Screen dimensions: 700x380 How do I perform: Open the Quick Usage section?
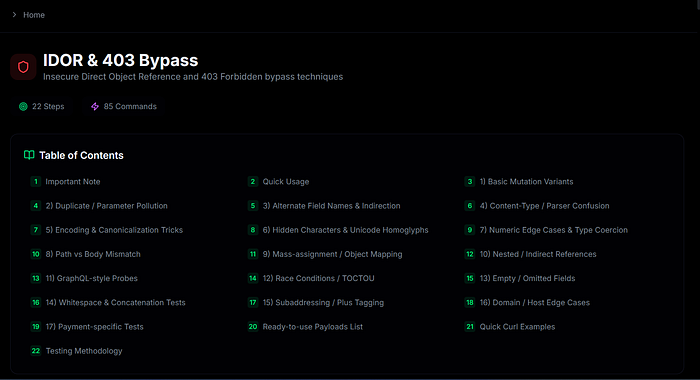(286, 182)
